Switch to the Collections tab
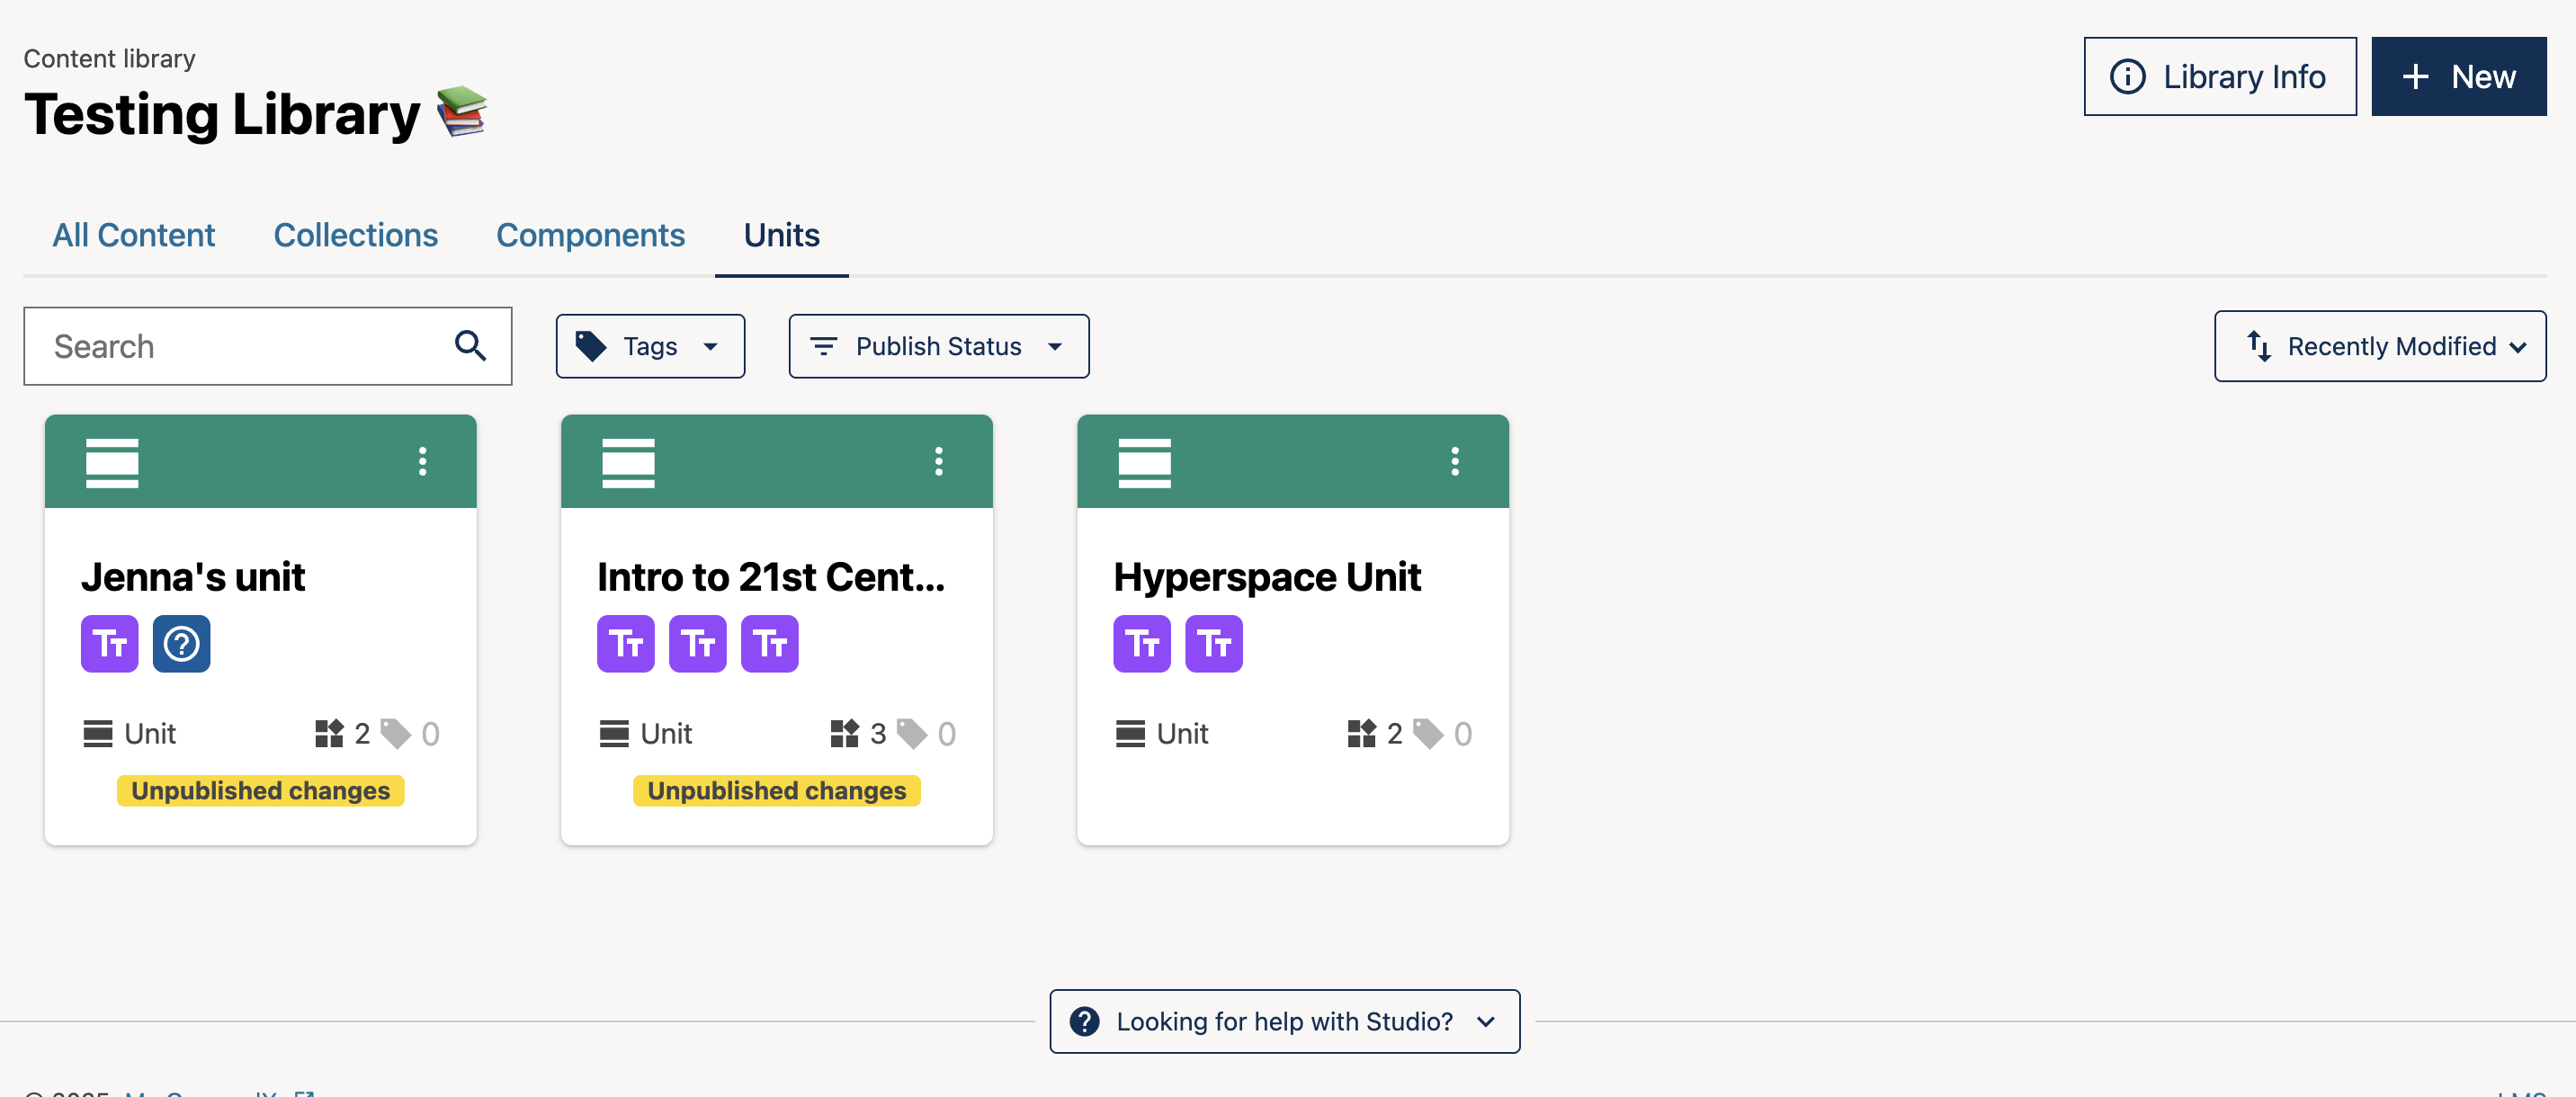Image resolution: width=2576 pixels, height=1097 pixels. [355, 235]
